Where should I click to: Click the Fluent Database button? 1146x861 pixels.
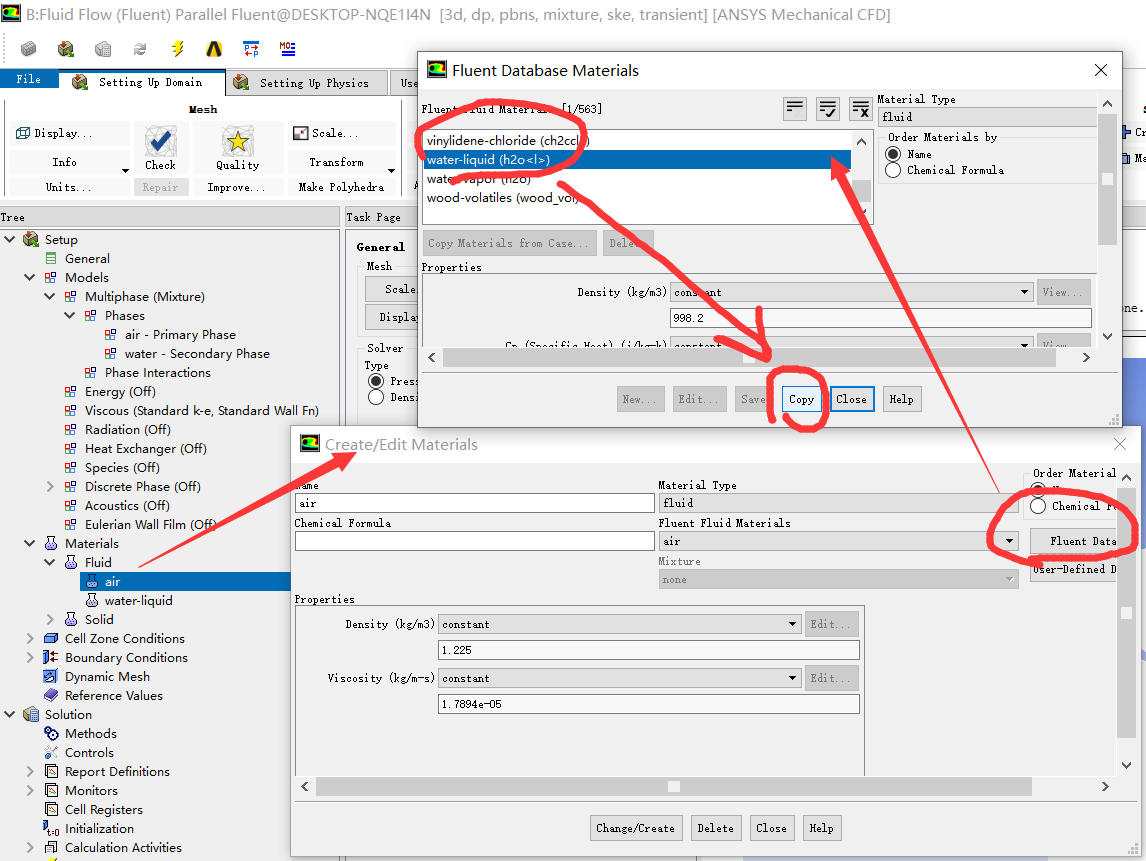coord(1074,541)
